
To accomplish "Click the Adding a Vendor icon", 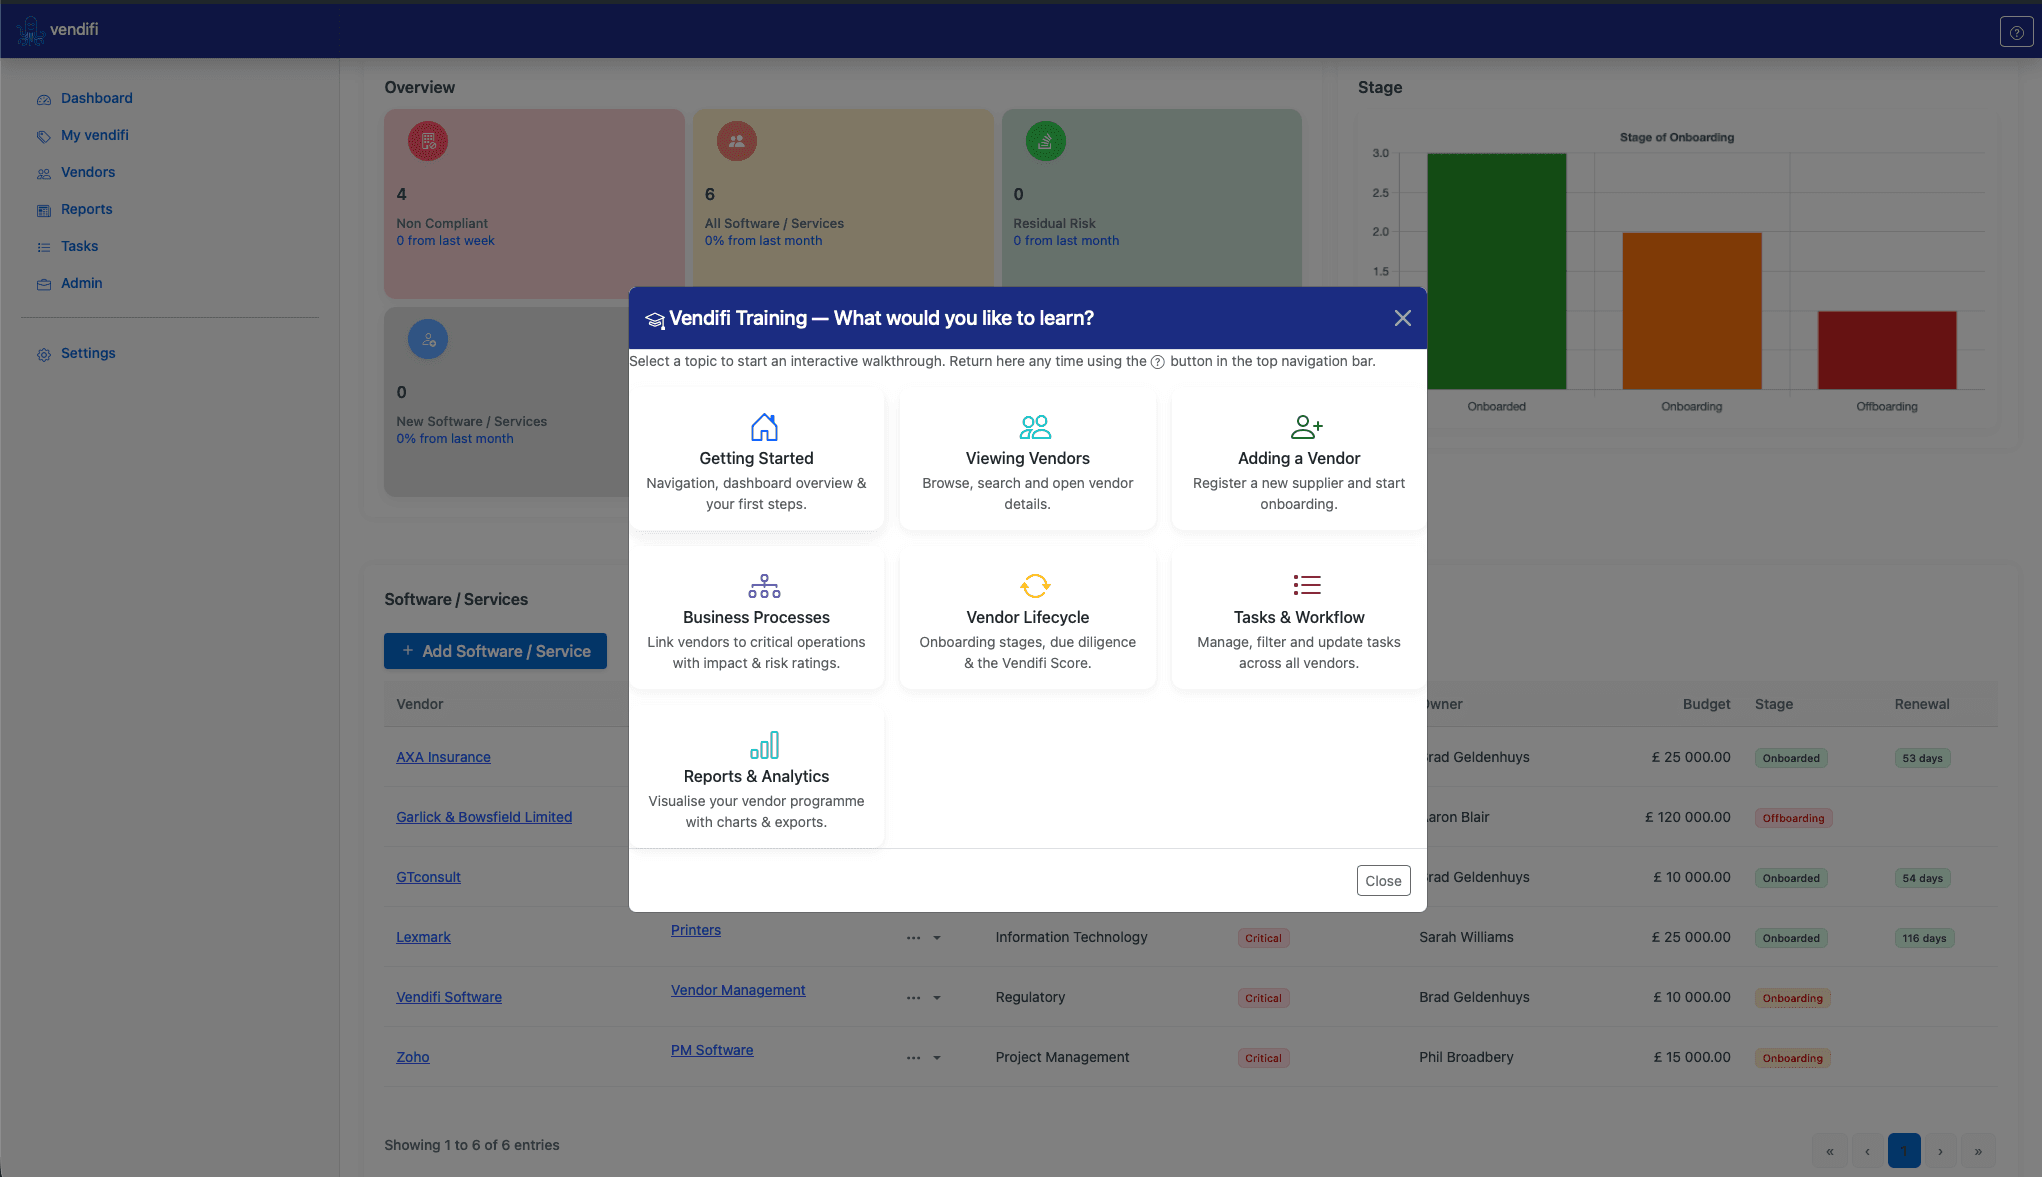I will coord(1306,427).
